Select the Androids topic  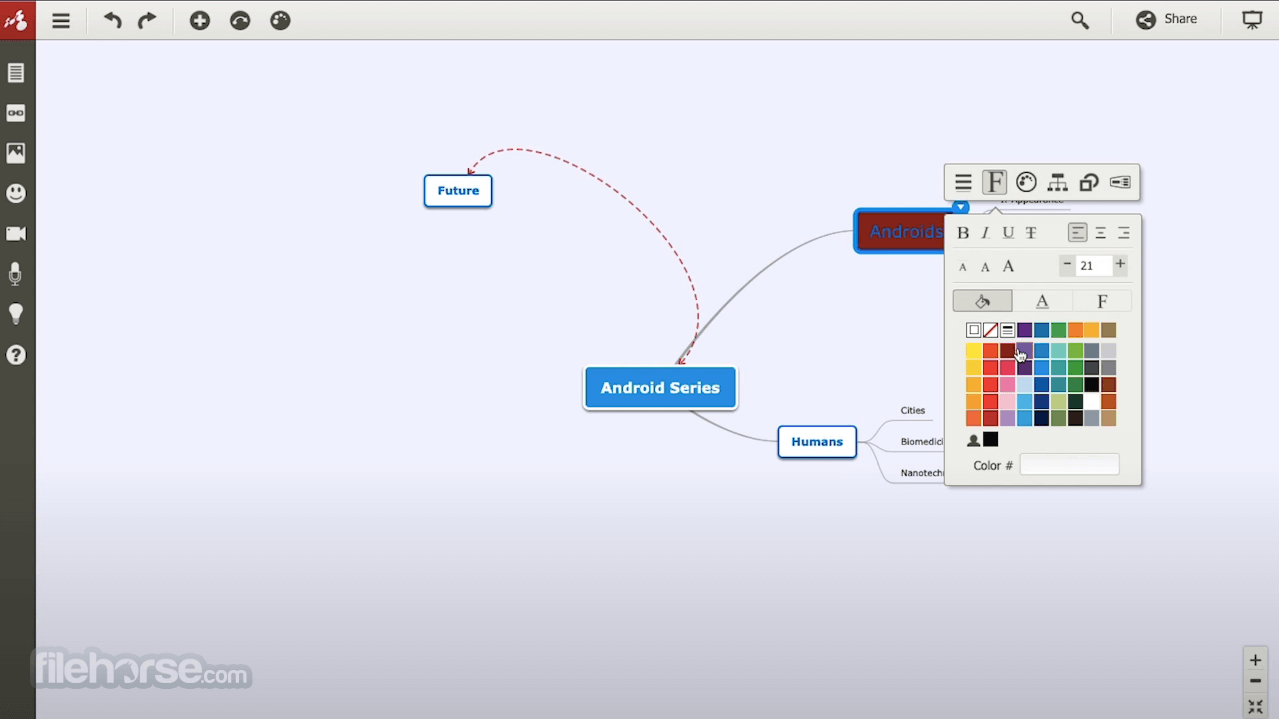pos(900,231)
